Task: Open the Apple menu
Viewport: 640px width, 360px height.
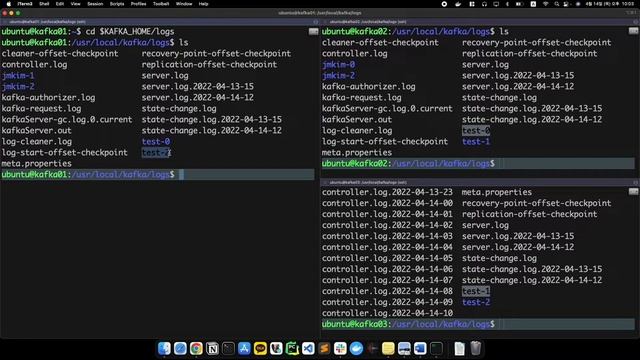Action: point(9,4)
